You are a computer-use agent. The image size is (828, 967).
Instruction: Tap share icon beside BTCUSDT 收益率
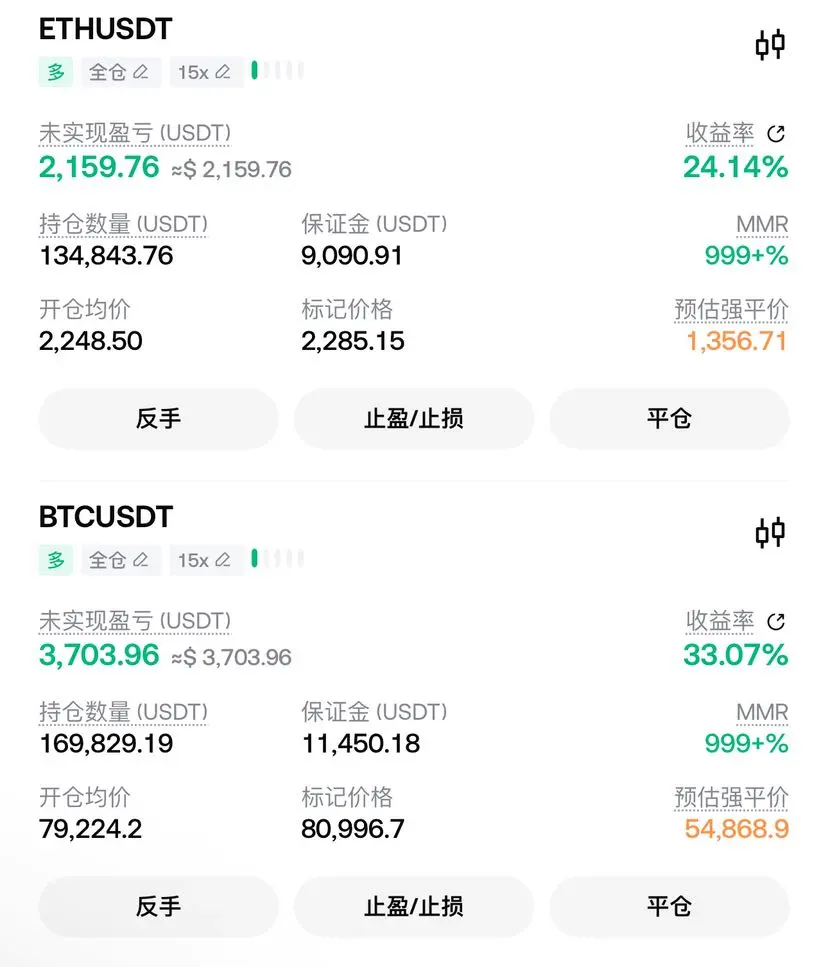point(776,621)
